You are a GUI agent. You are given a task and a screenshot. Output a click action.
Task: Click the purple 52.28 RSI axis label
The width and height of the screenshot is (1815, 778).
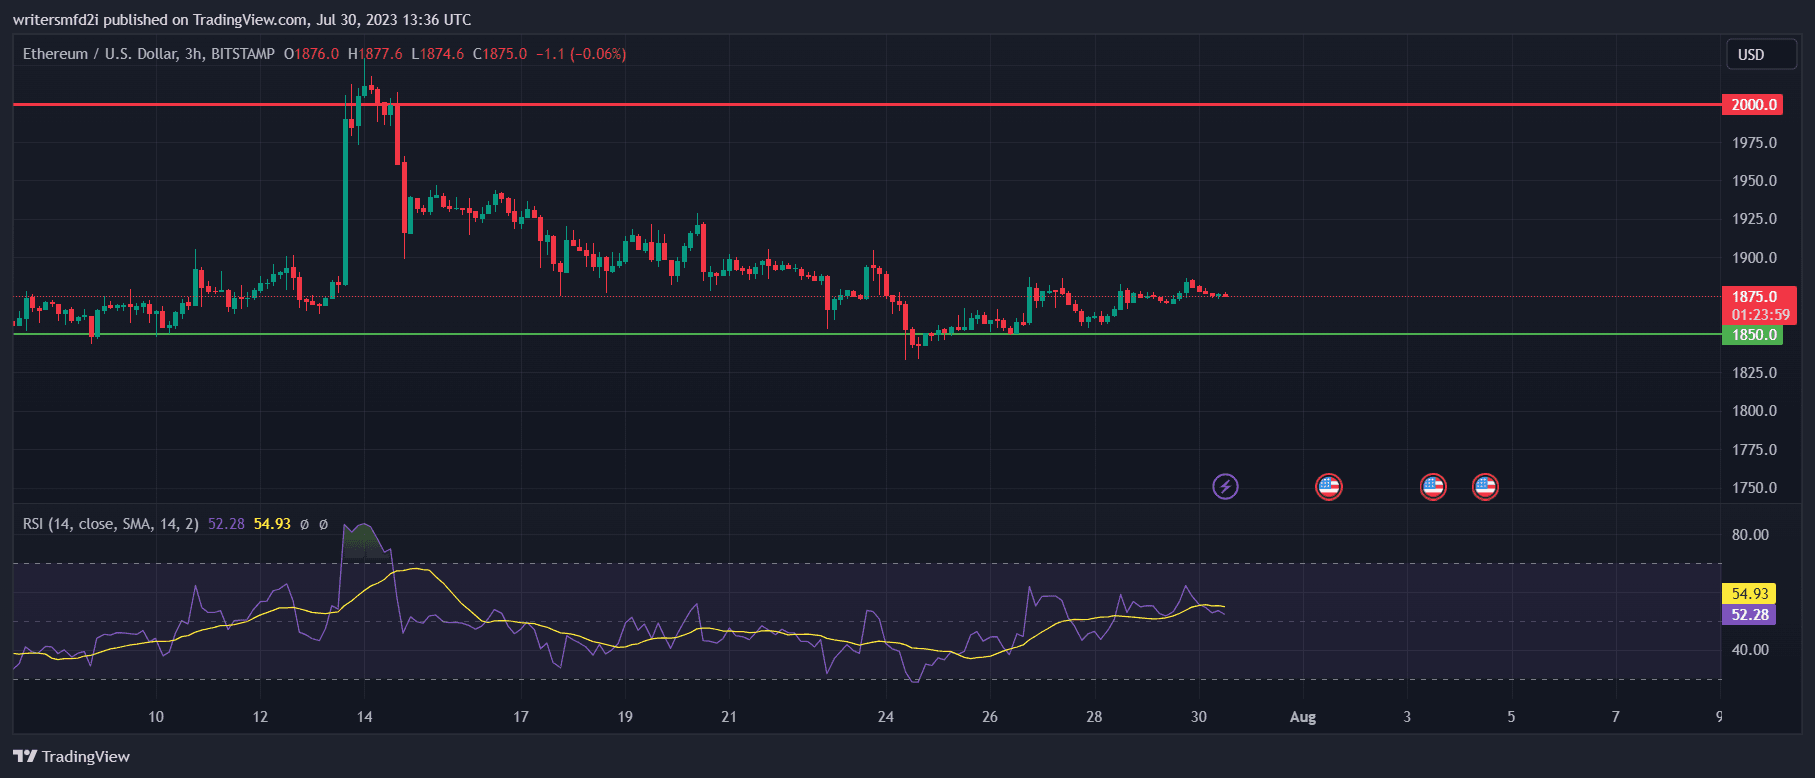(x=1749, y=615)
